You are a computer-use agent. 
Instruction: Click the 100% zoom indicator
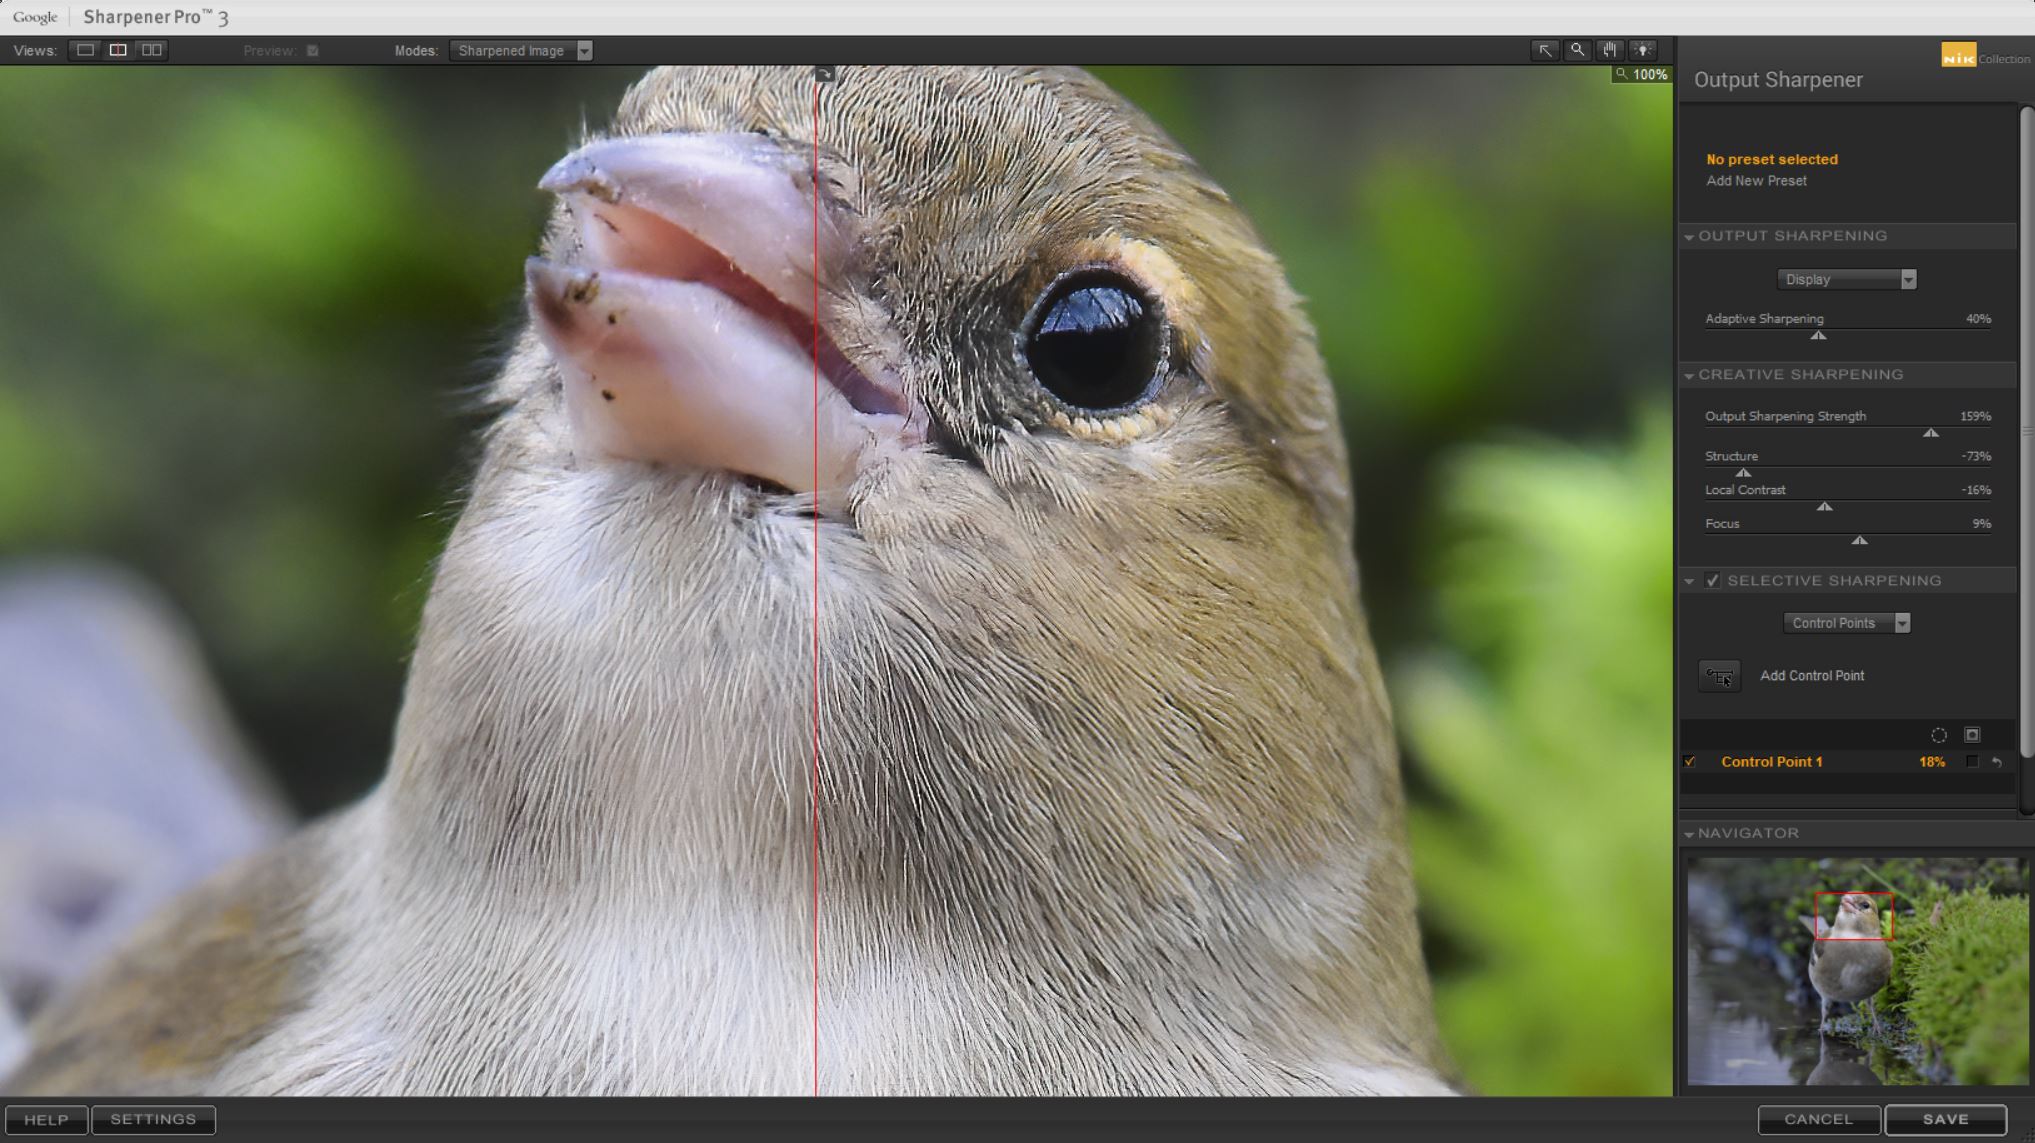(x=1642, y=75)
